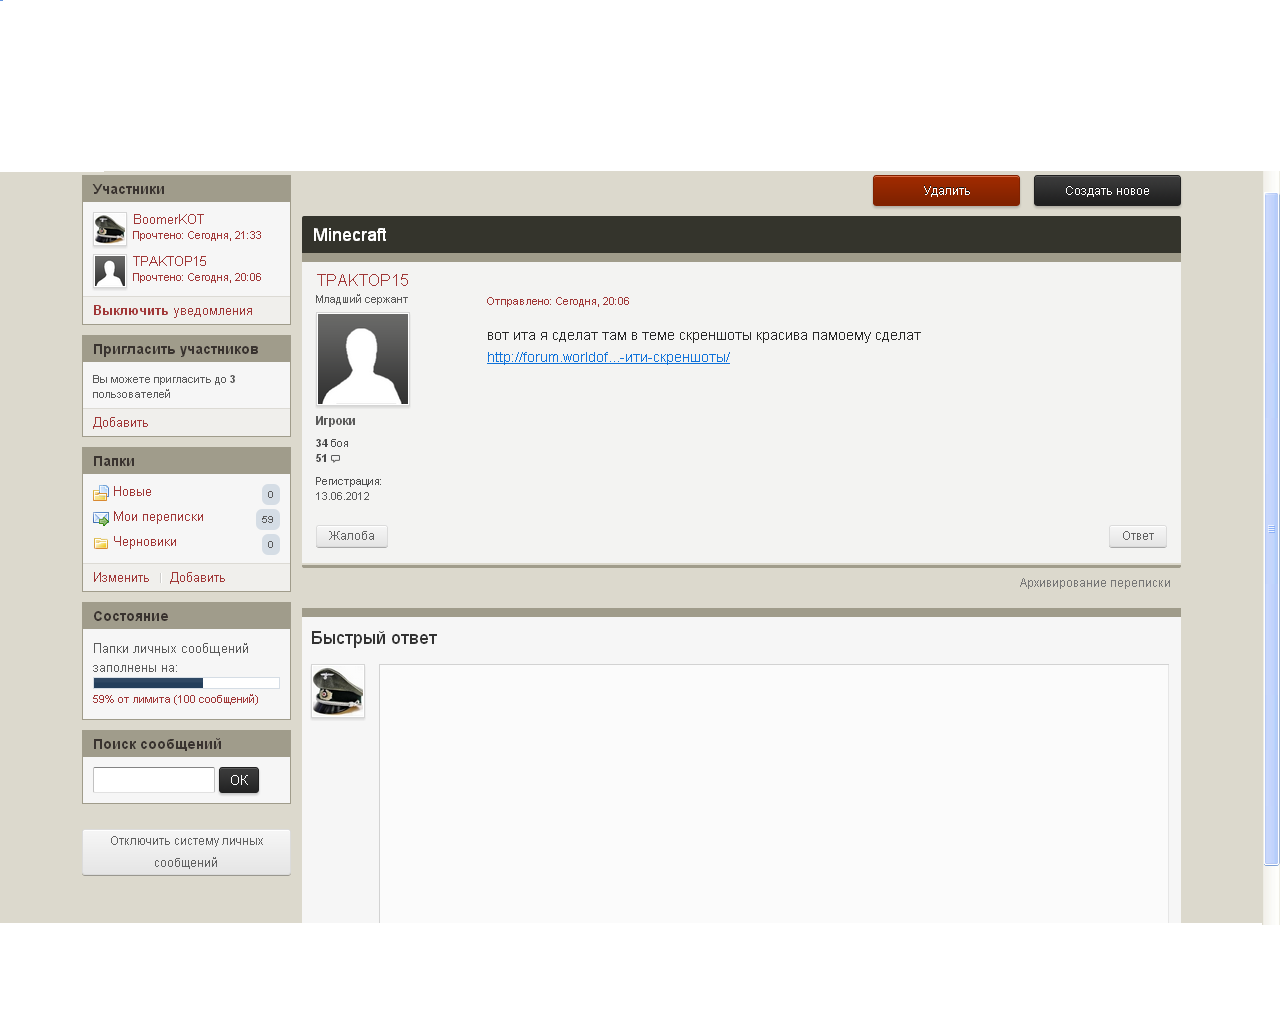This screenshot has height=1024, width=1280.
Task: Click the Младший сержант rank text
Action: click(x=362, y=299)
